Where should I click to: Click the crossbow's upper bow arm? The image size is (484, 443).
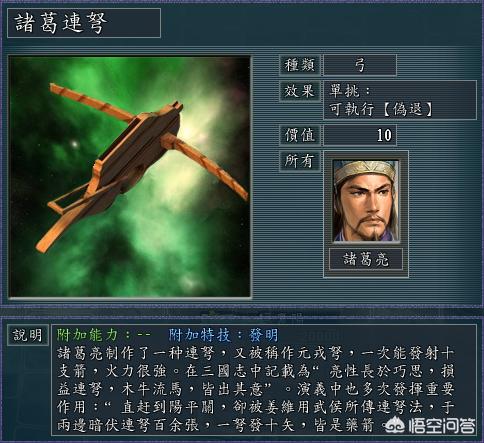point(90,101)
